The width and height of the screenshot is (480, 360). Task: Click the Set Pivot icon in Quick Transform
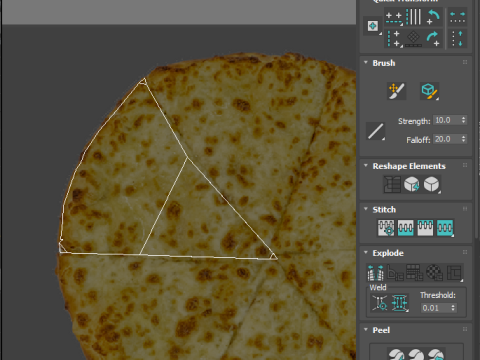click(373, 26)
